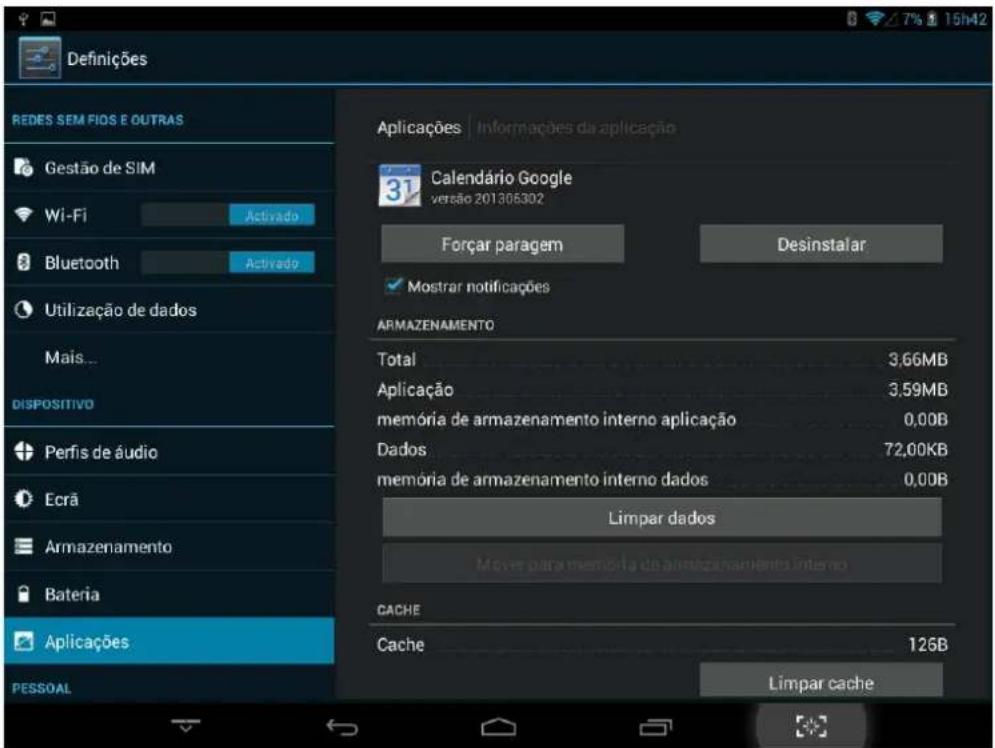995x748 pixels.
Task: Toggle the Bluetooth Activado switch
Action: click(228, 263)
